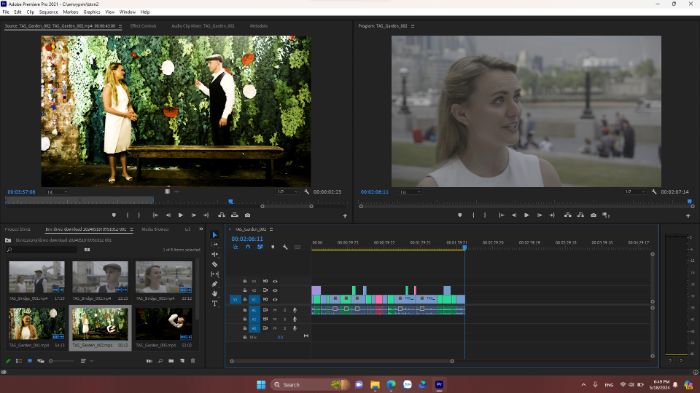700x393 pixels.
Task: Select the Razor tool
Action: (215, 264)
